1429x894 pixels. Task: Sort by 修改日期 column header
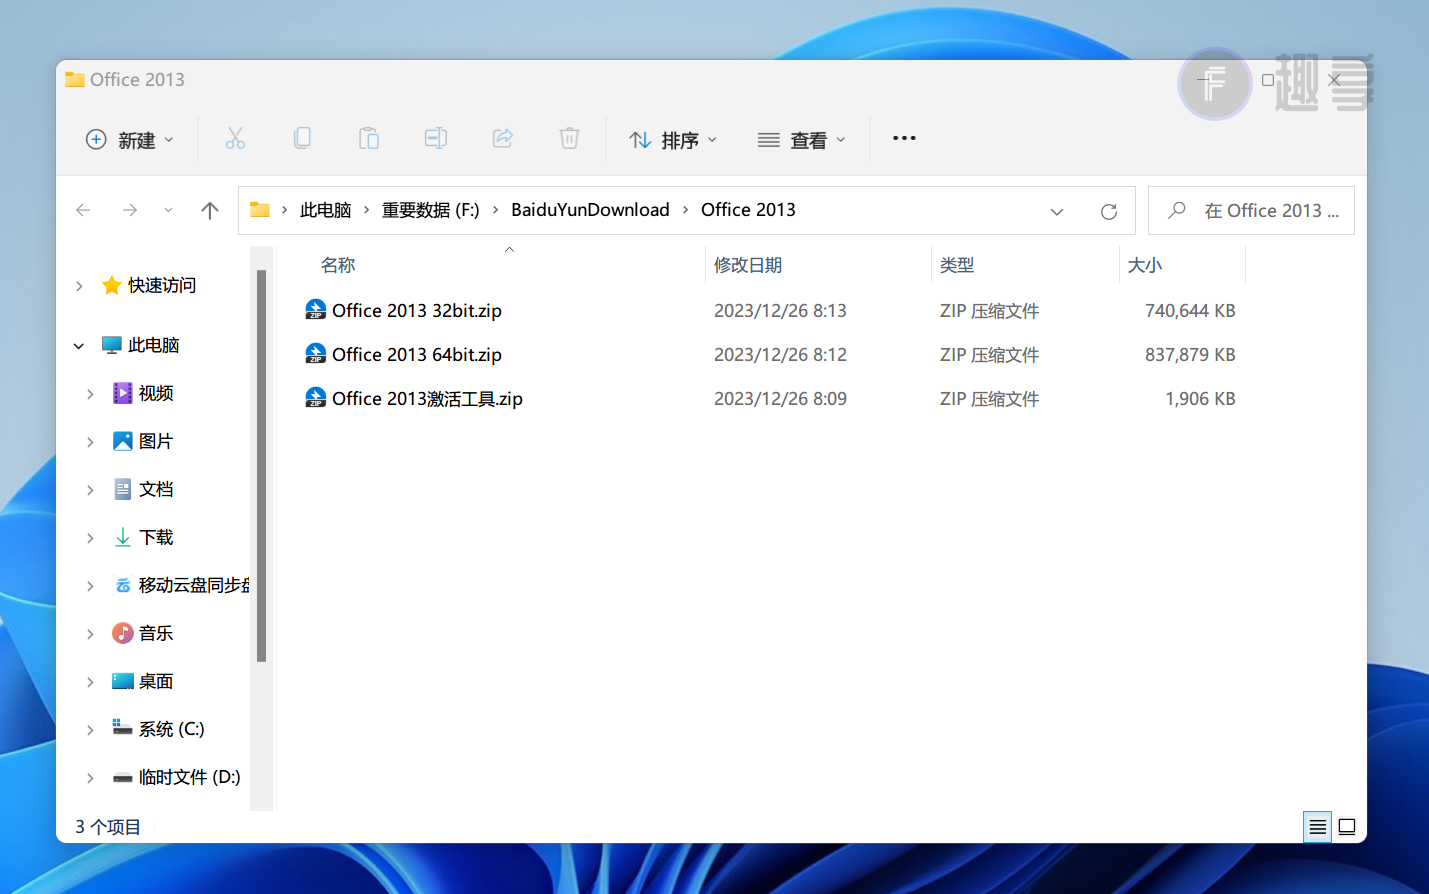coord(748,265)
